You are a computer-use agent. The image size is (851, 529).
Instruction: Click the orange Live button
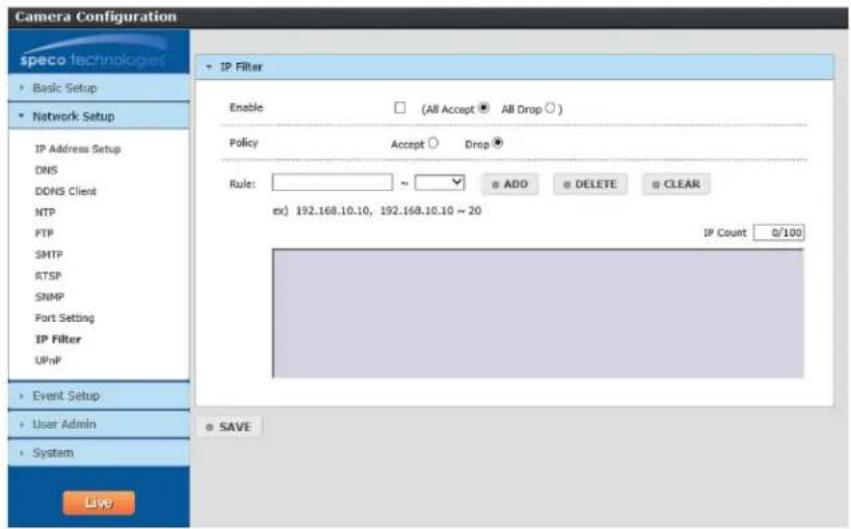99,502
